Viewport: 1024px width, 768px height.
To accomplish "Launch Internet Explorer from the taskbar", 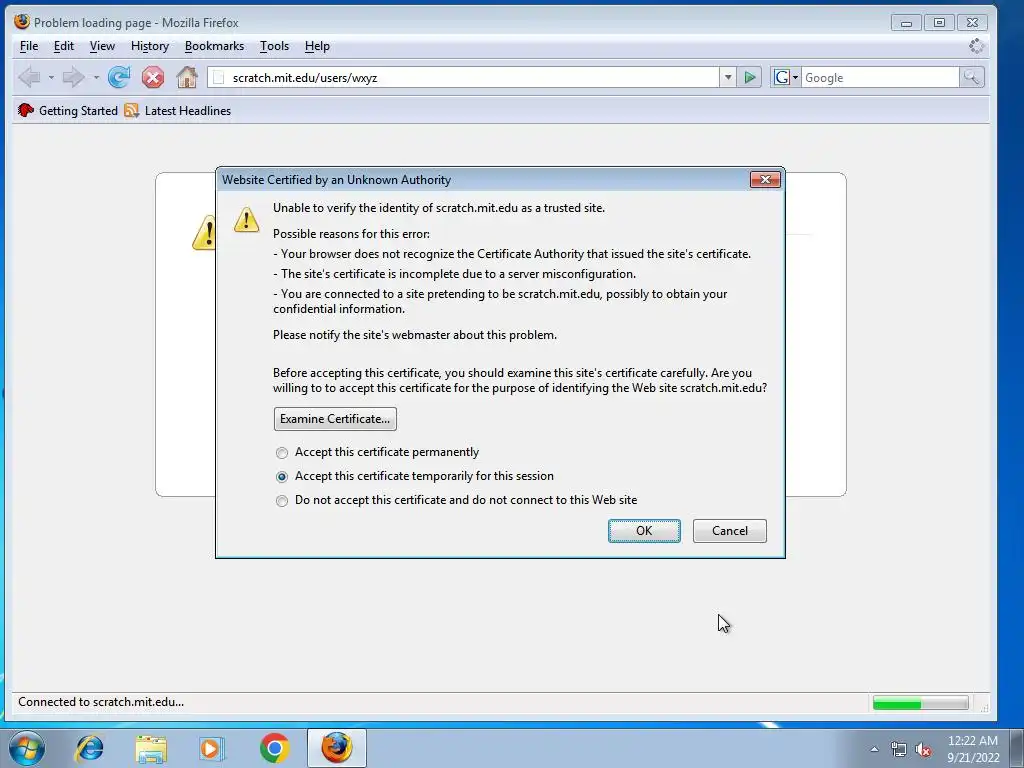I will pos(89,748).
